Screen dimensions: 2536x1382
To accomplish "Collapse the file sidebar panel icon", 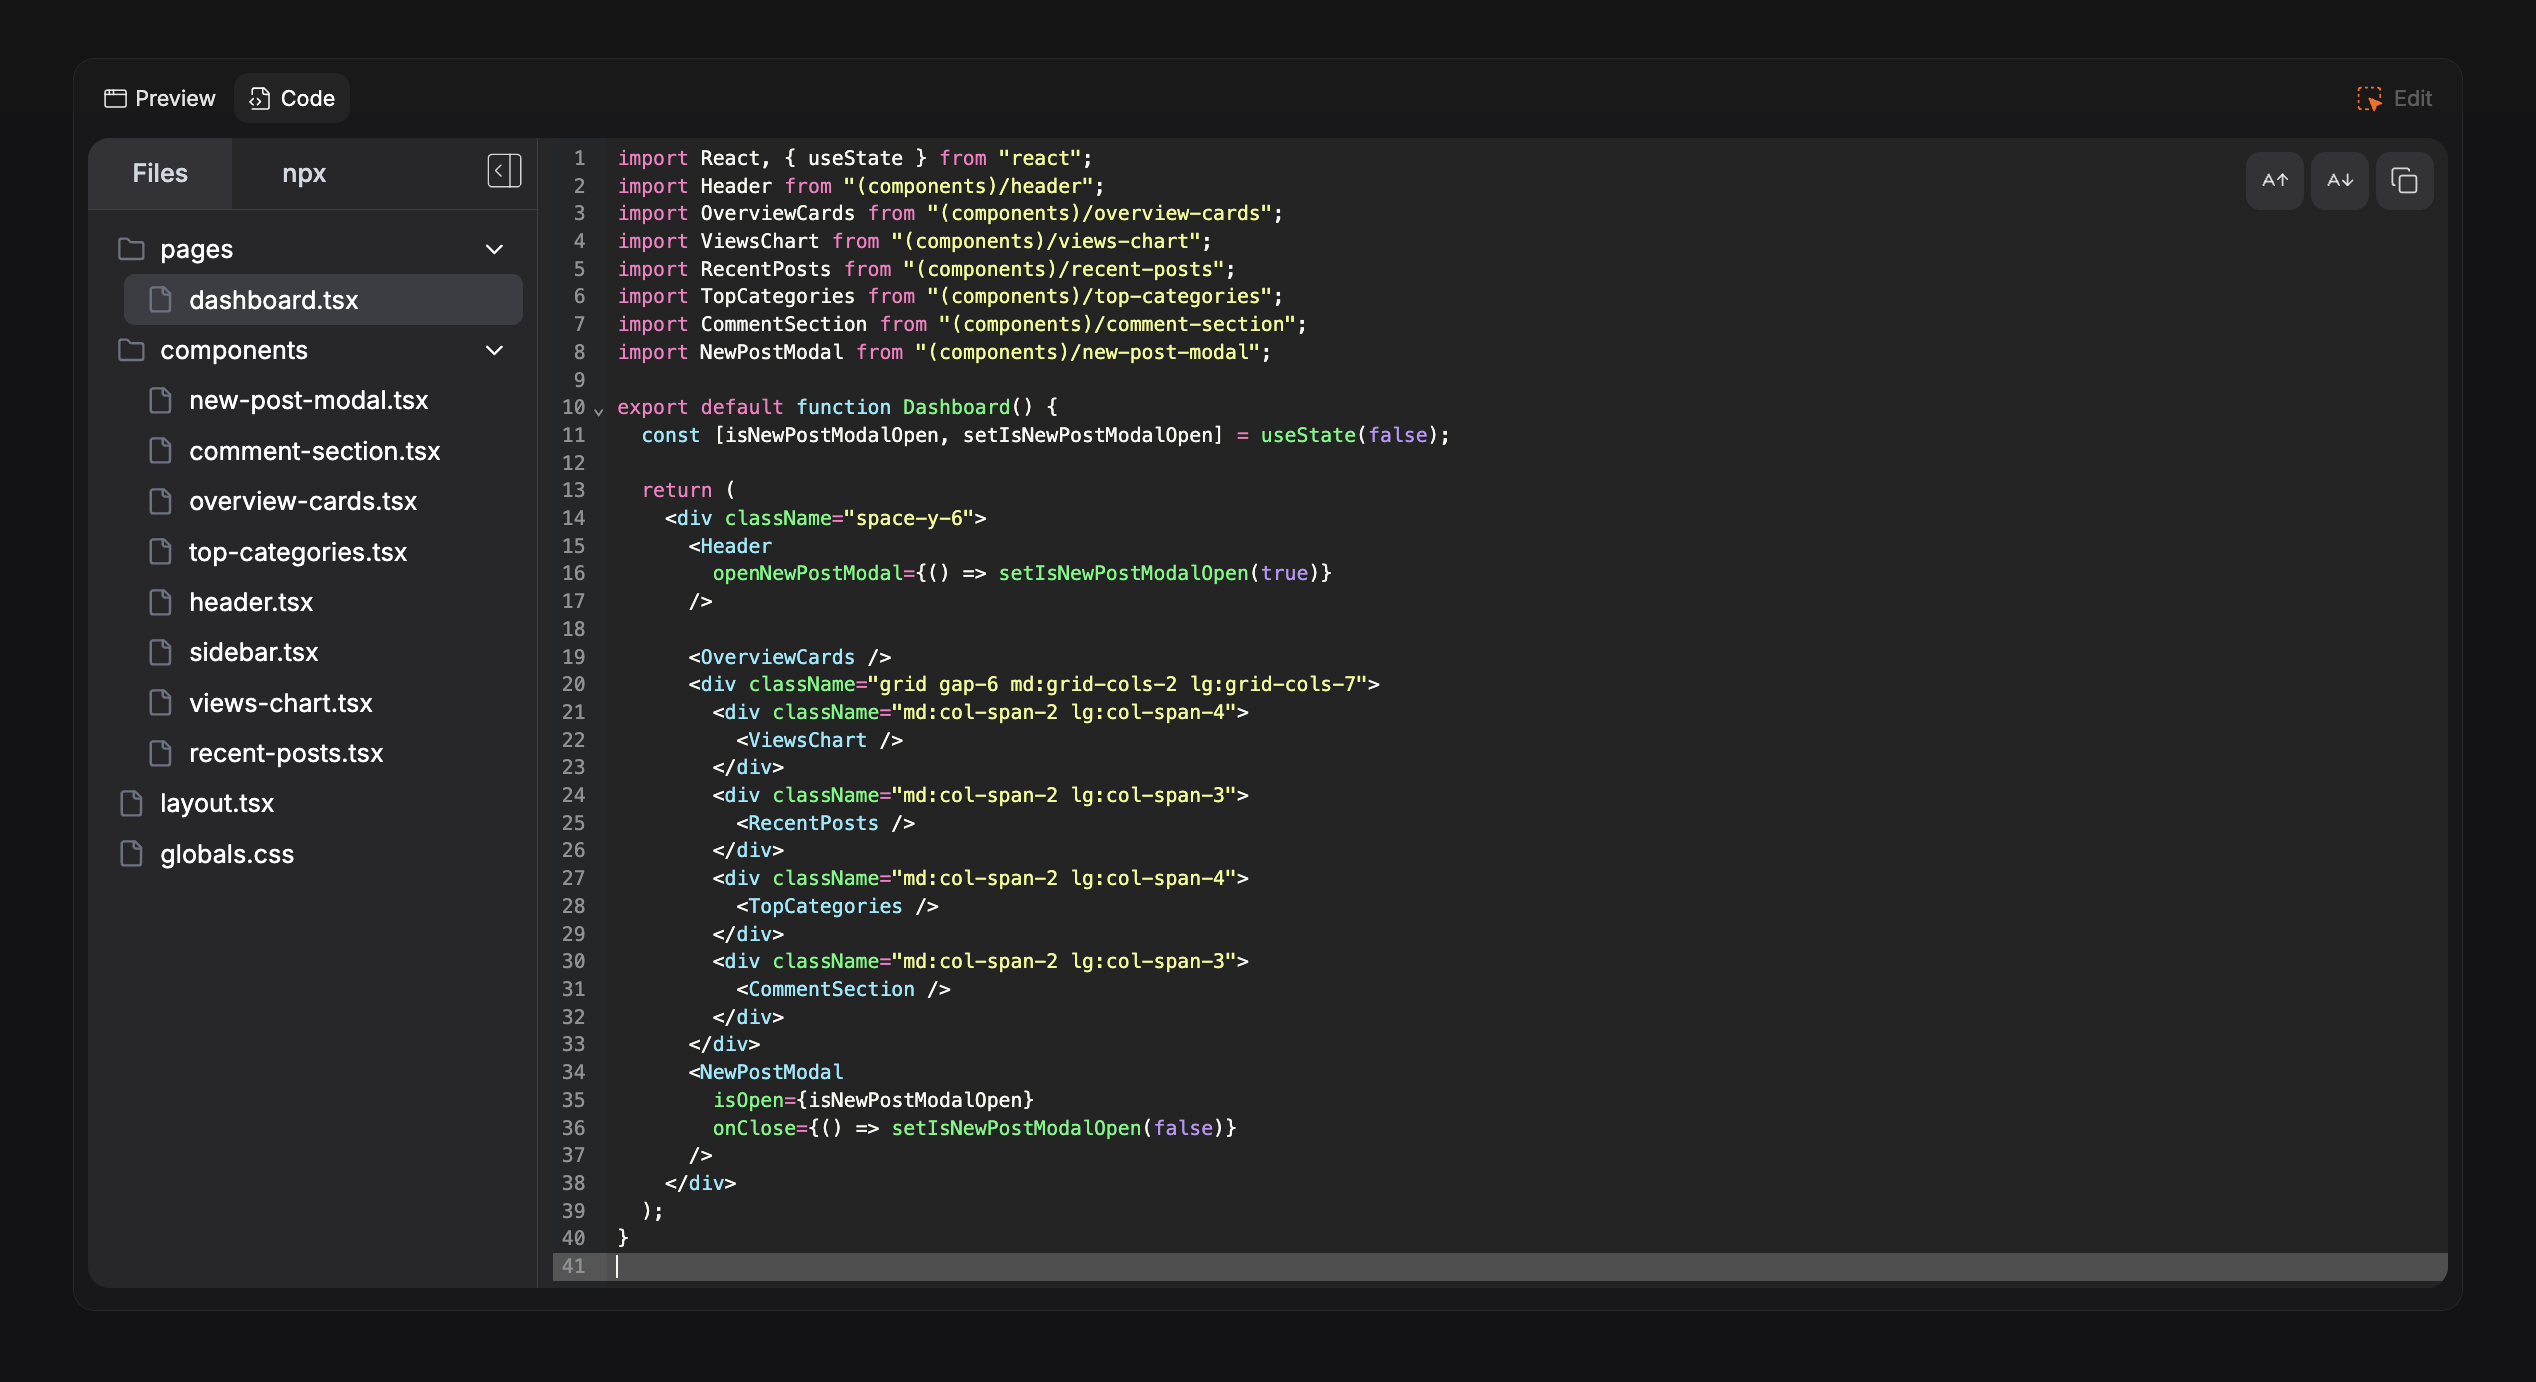I will click(x=504, y=171).
